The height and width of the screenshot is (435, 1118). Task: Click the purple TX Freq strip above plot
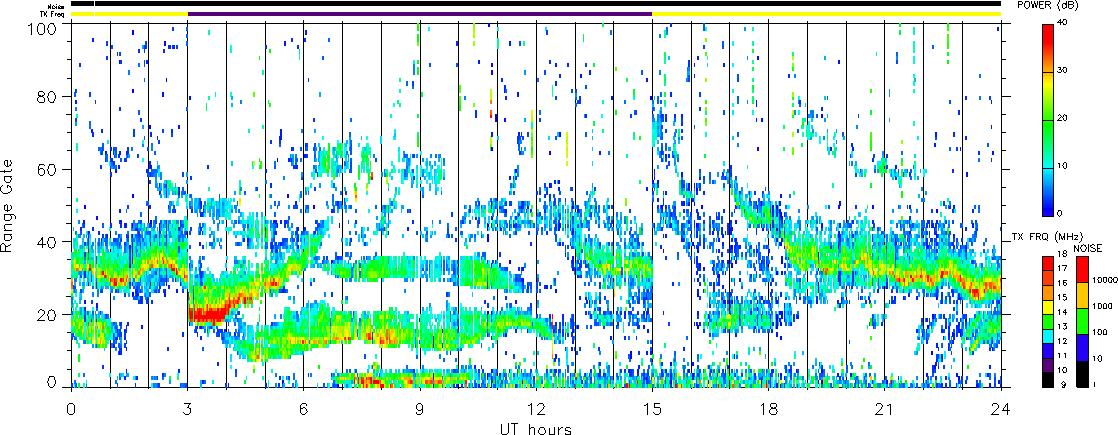click(x=420, y=14)
